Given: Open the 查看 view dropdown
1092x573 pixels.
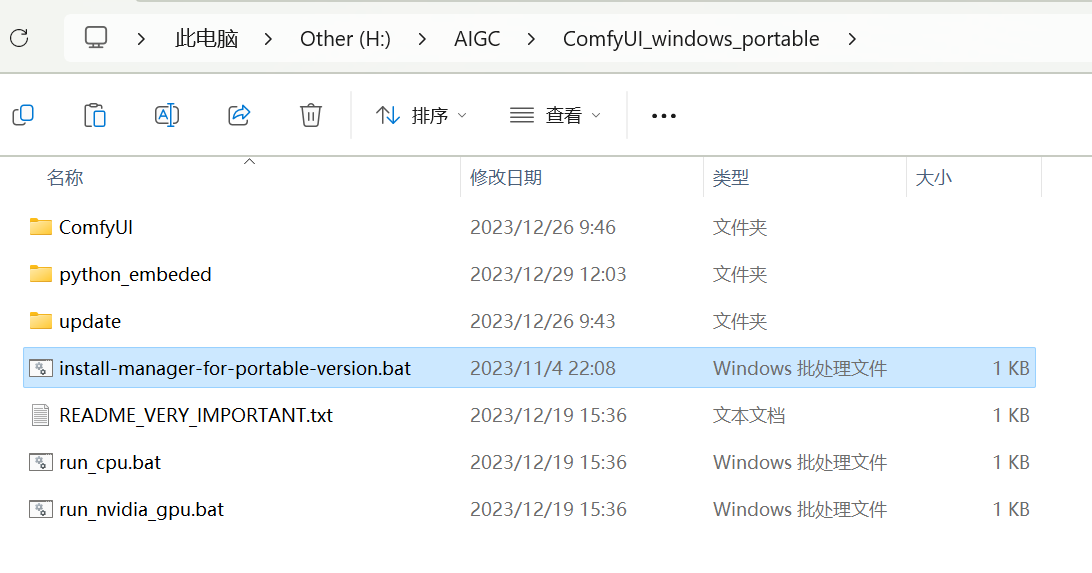Looking at the screenshot, I should 555,115.
